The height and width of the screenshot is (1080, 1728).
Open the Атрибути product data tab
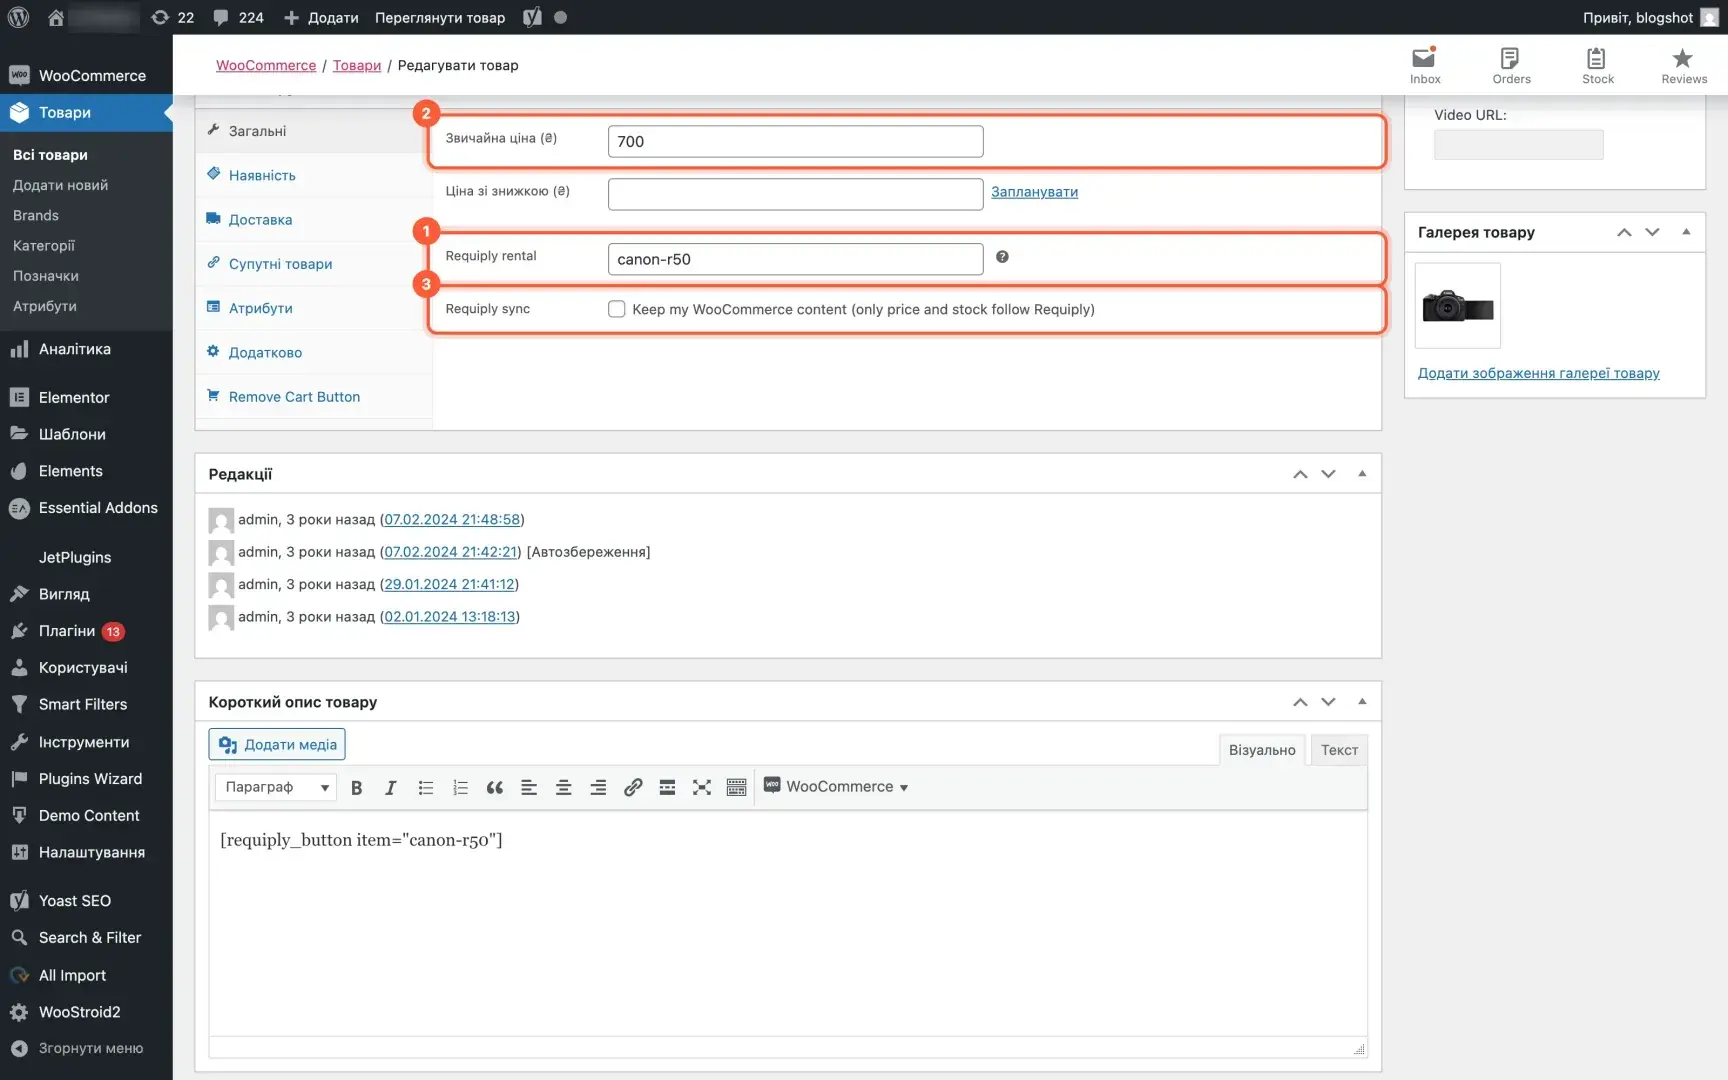click(x=260, y=308)
